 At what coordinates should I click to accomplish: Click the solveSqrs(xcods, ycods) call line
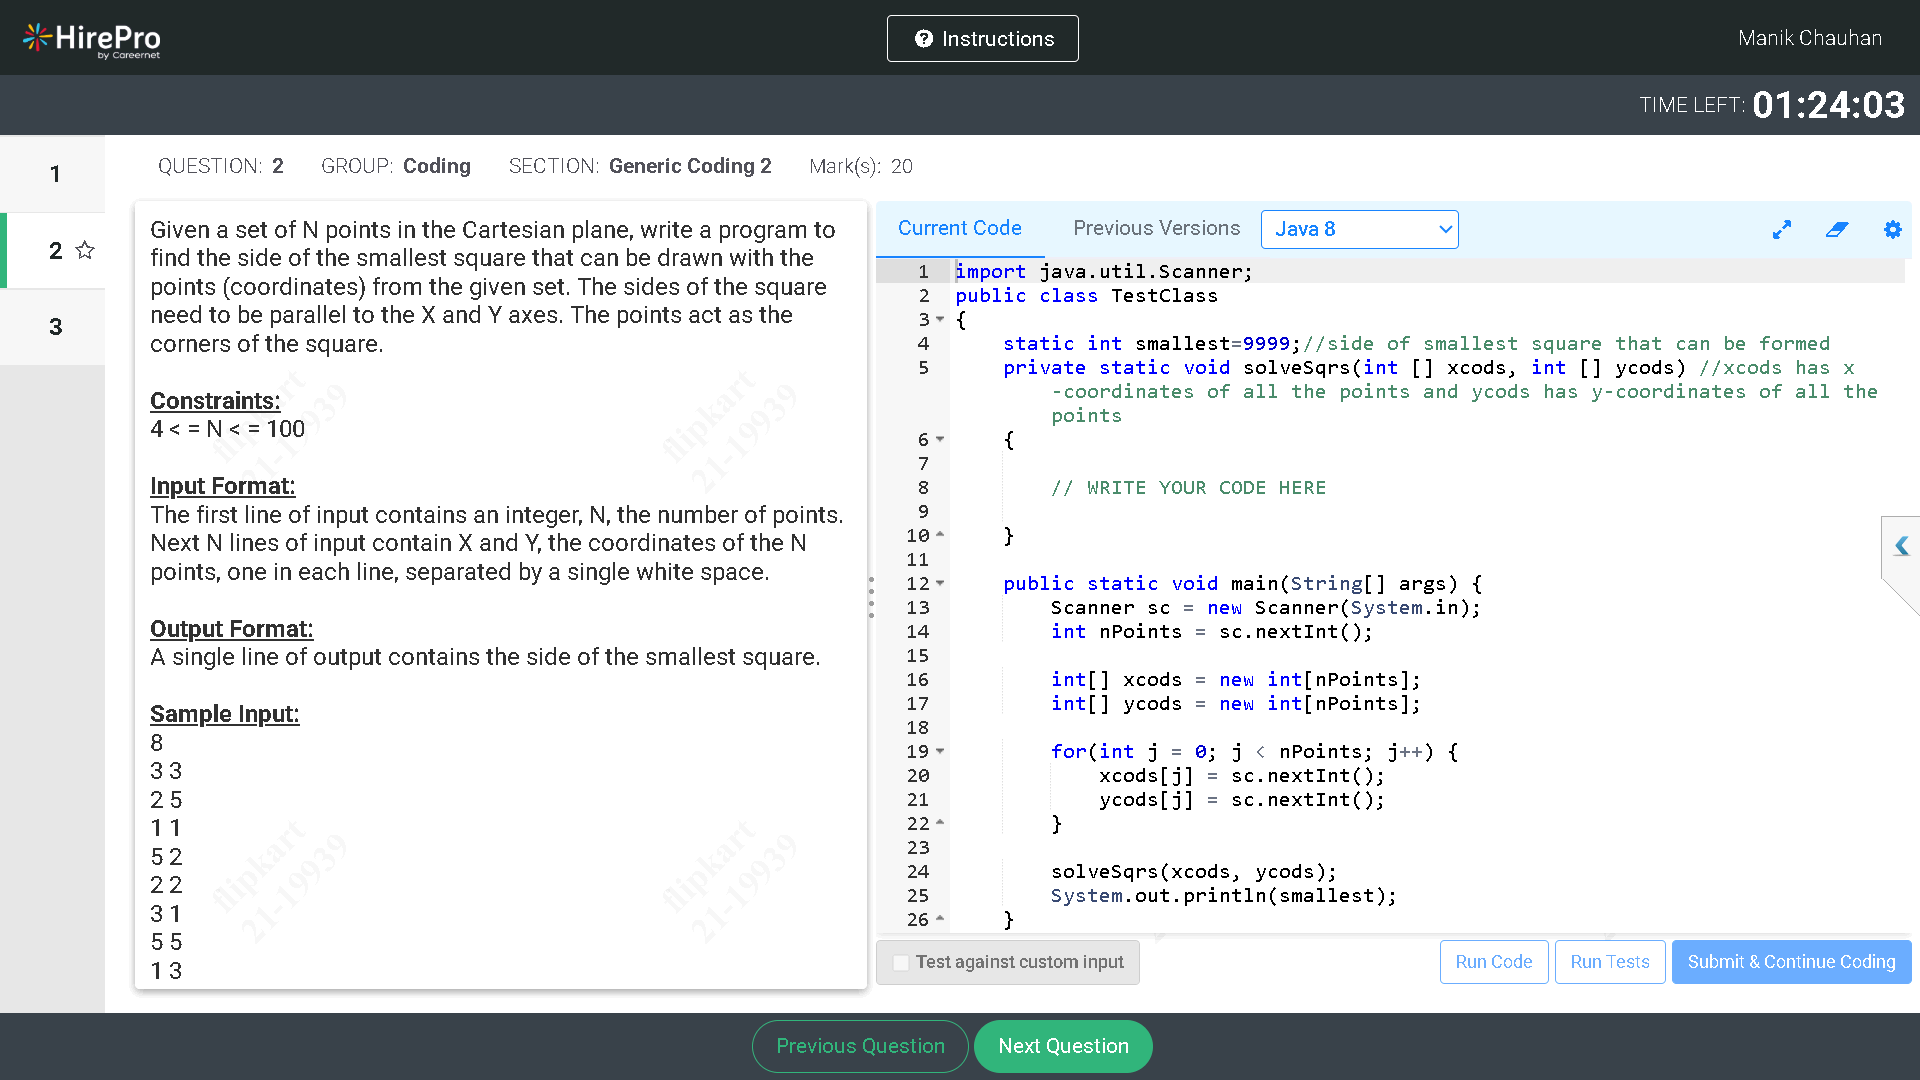pyautogui.click(x=1193, y=872)
